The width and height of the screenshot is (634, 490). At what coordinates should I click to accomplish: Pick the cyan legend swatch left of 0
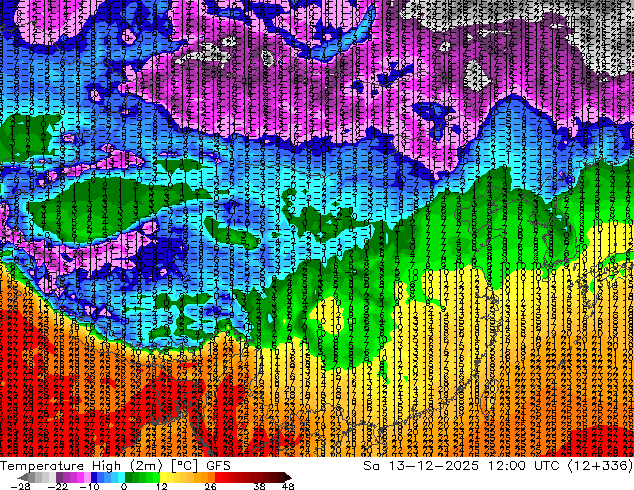[121, 477]
